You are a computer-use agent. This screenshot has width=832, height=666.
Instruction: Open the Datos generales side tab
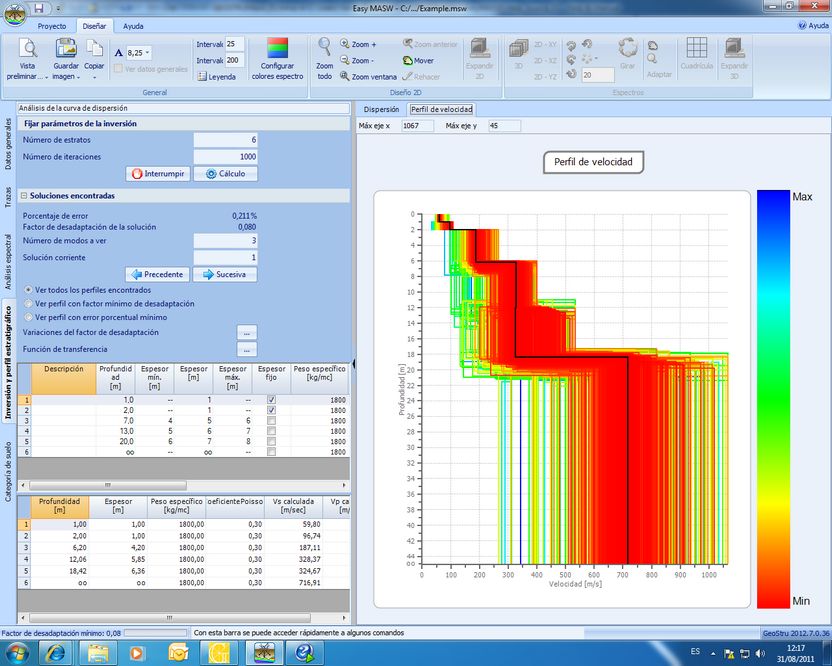click(7, 144)
